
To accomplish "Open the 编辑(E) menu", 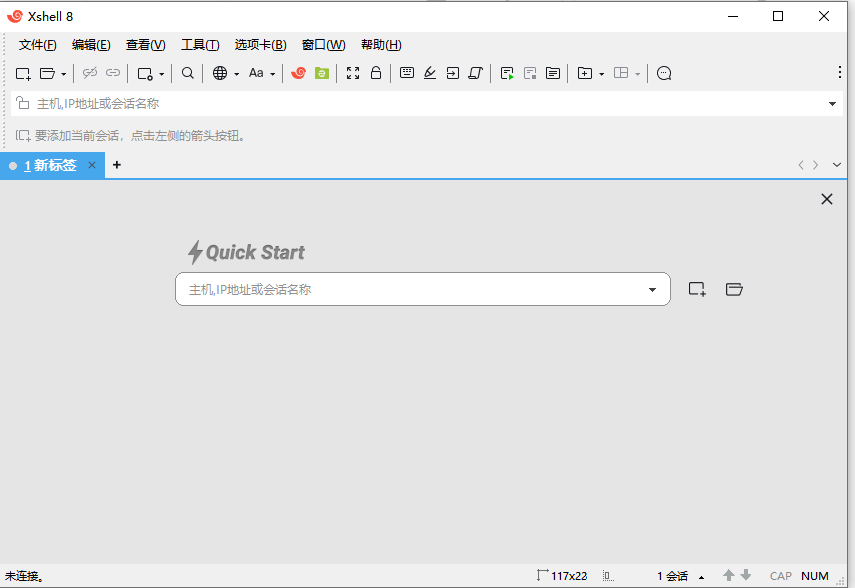I will click(x=91, y=45).
